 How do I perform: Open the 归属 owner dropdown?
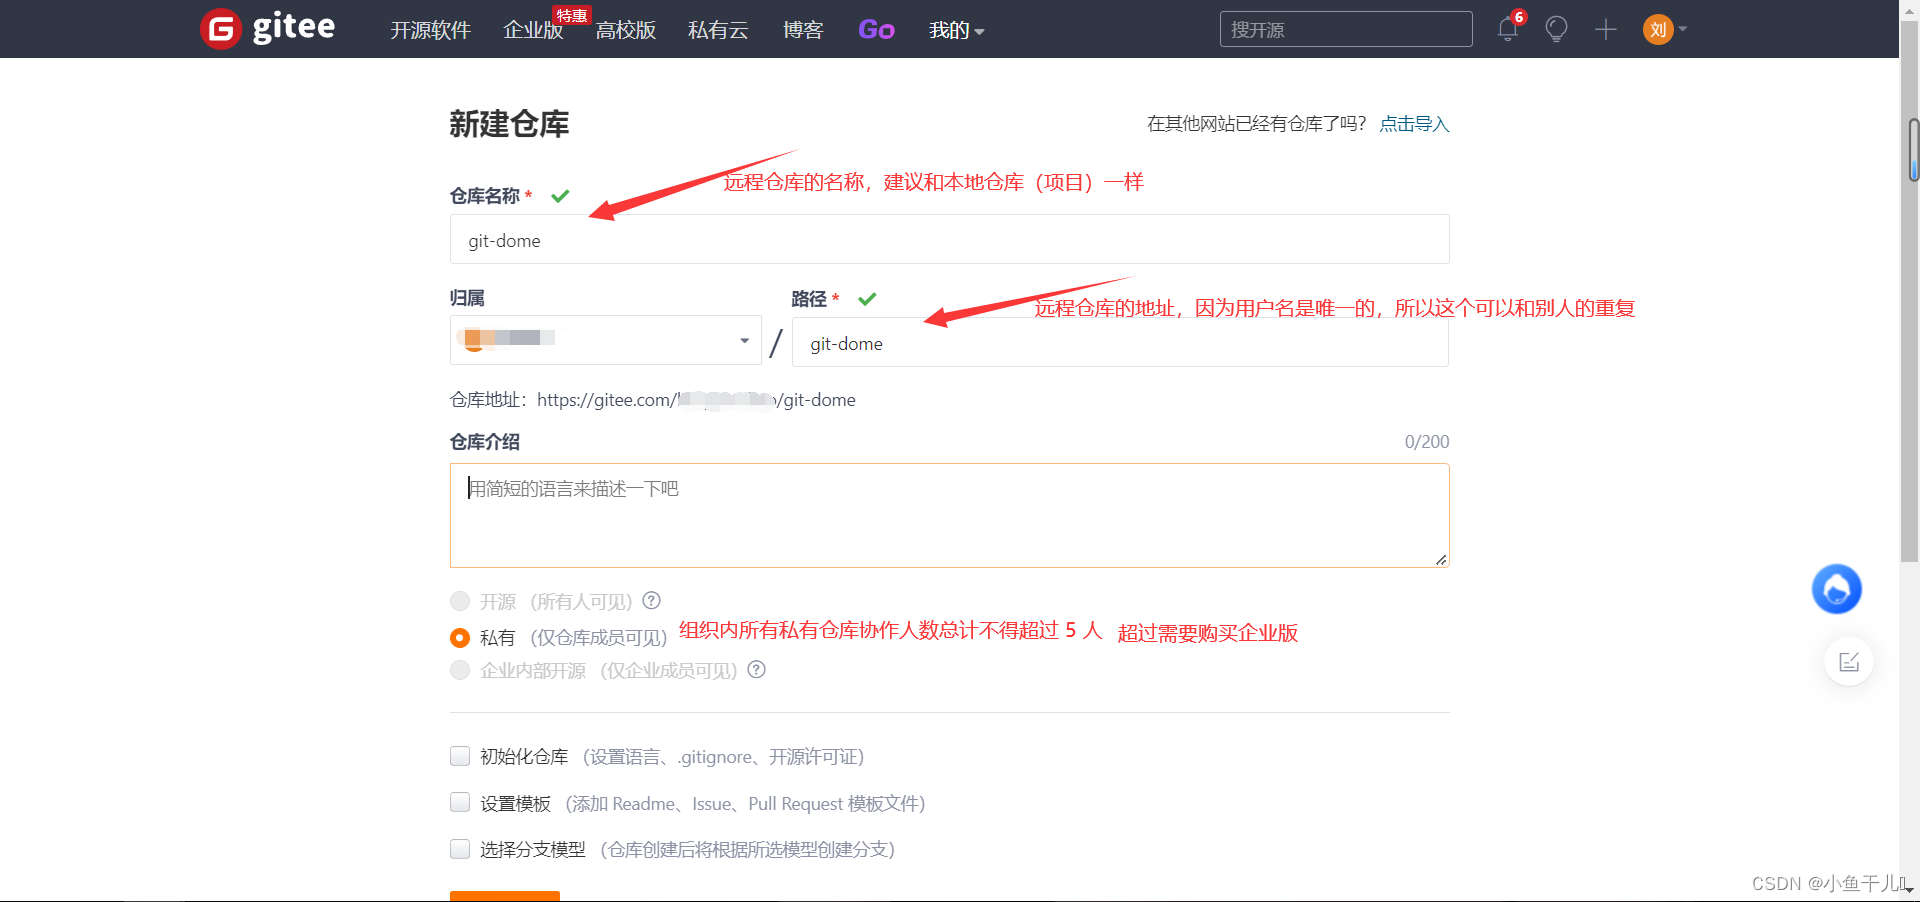606,340
